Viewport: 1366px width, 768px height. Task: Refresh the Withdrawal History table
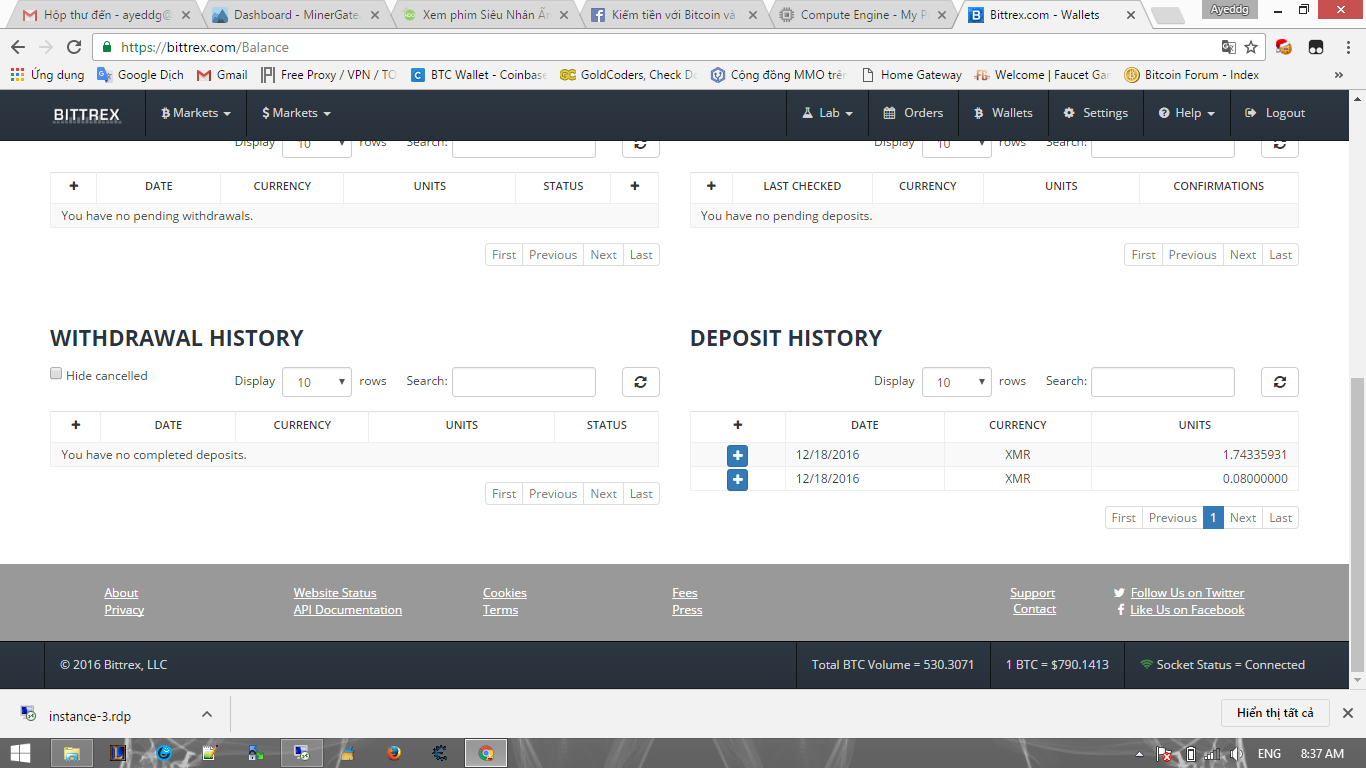click(641, 381)
